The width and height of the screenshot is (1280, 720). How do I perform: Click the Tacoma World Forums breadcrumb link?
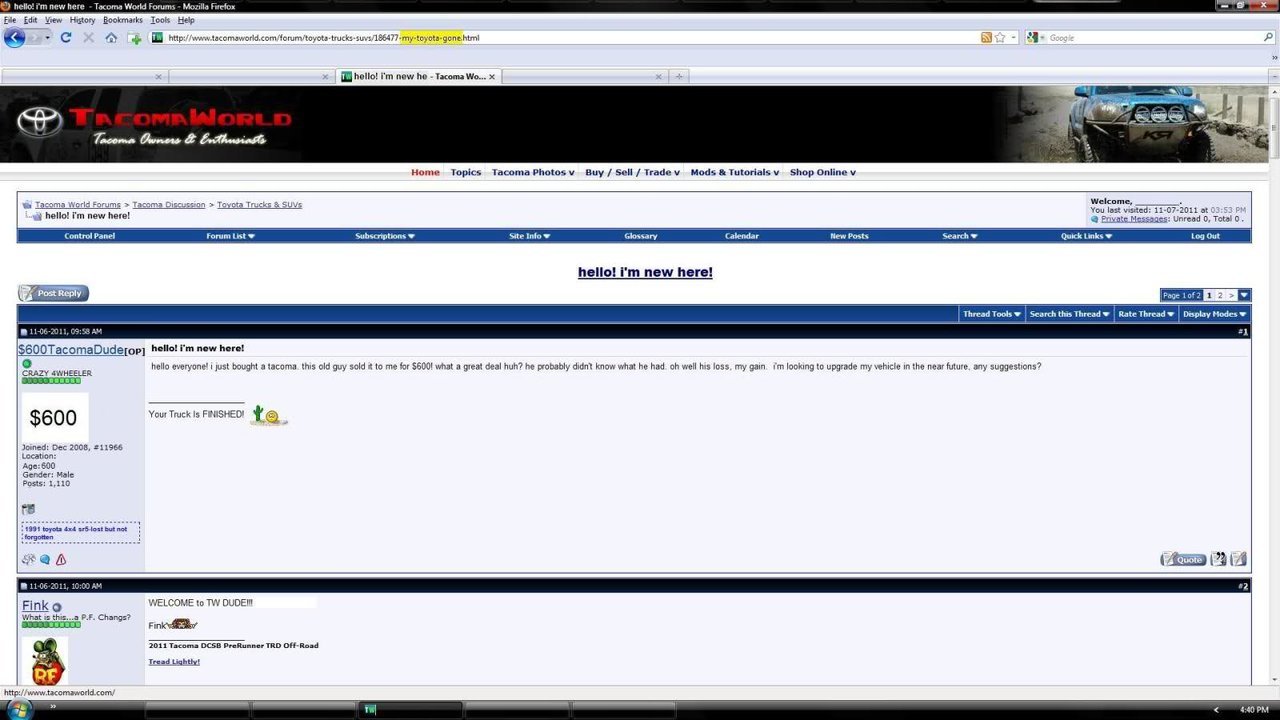click(78, 205)
